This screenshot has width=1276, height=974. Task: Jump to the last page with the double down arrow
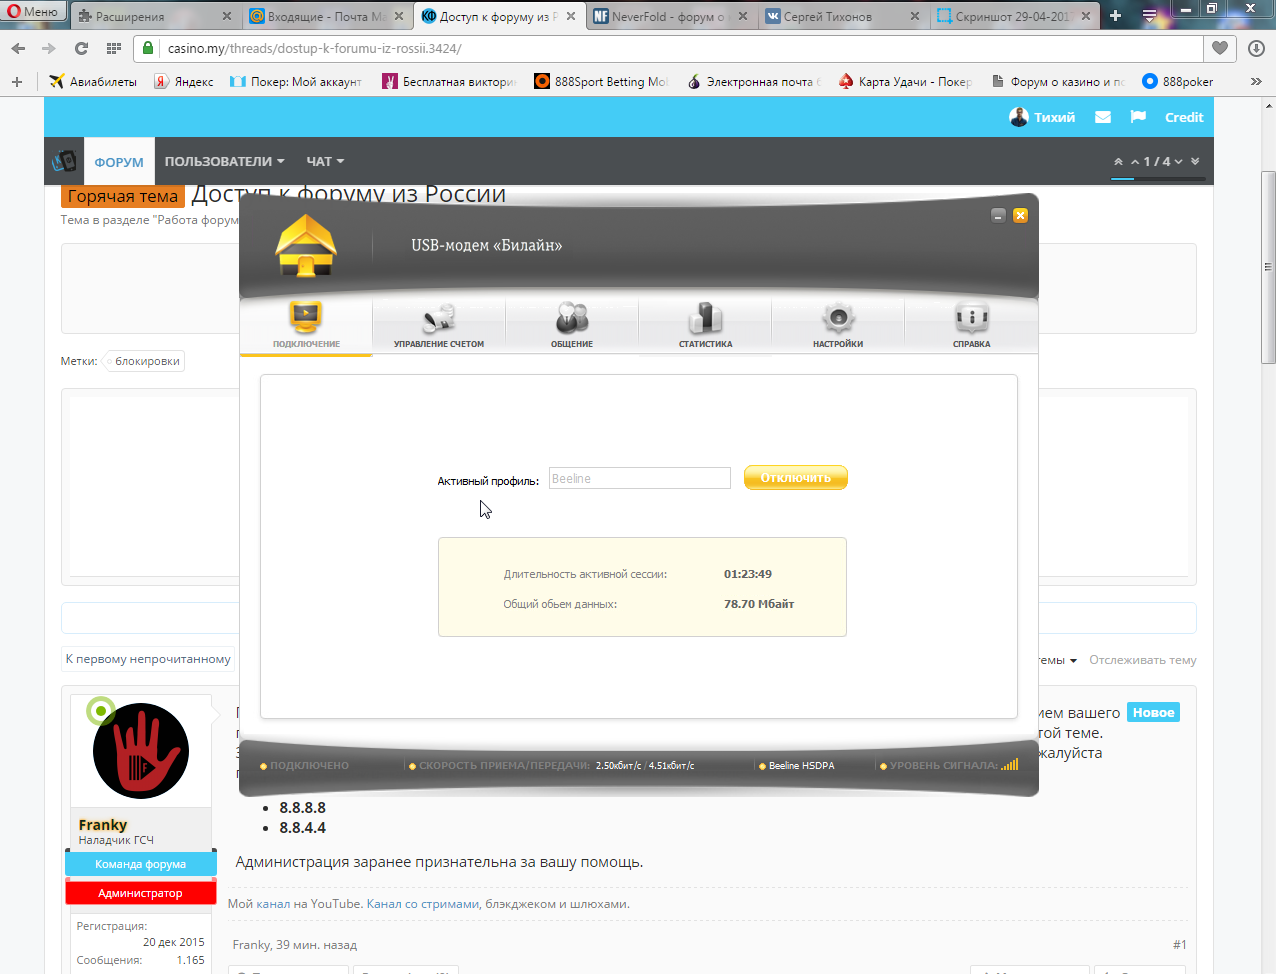pyautogui.click(x=1195, y=162)
